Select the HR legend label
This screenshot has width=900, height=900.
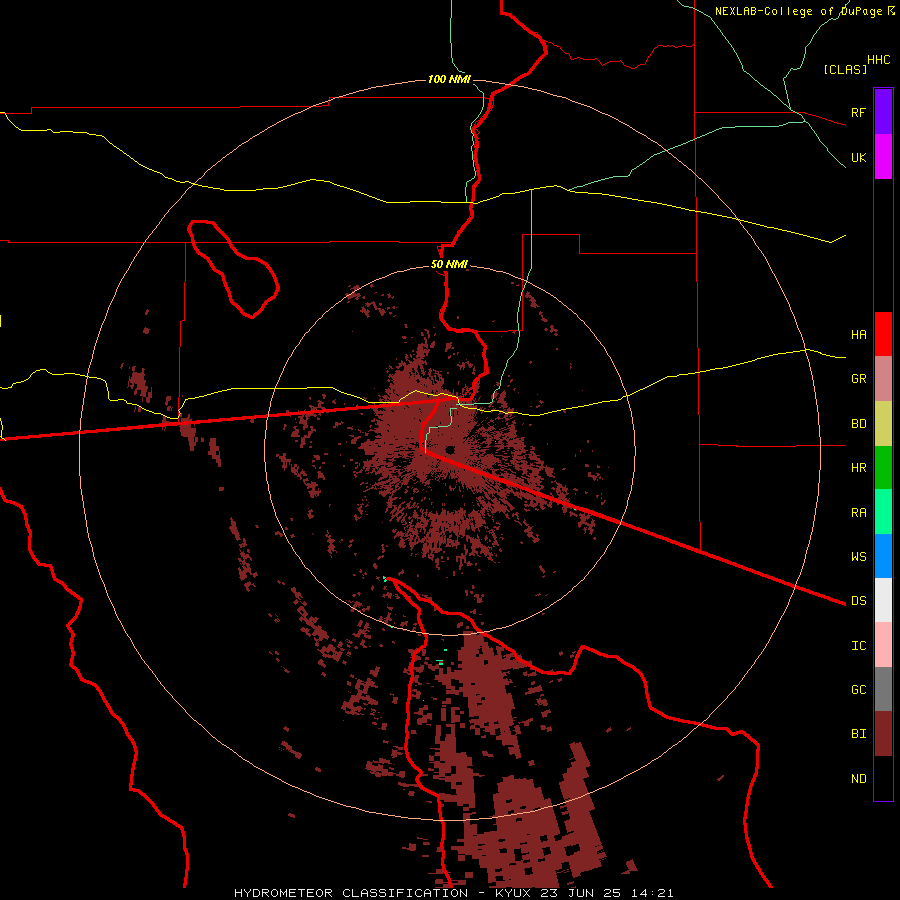tap(858, 468)
